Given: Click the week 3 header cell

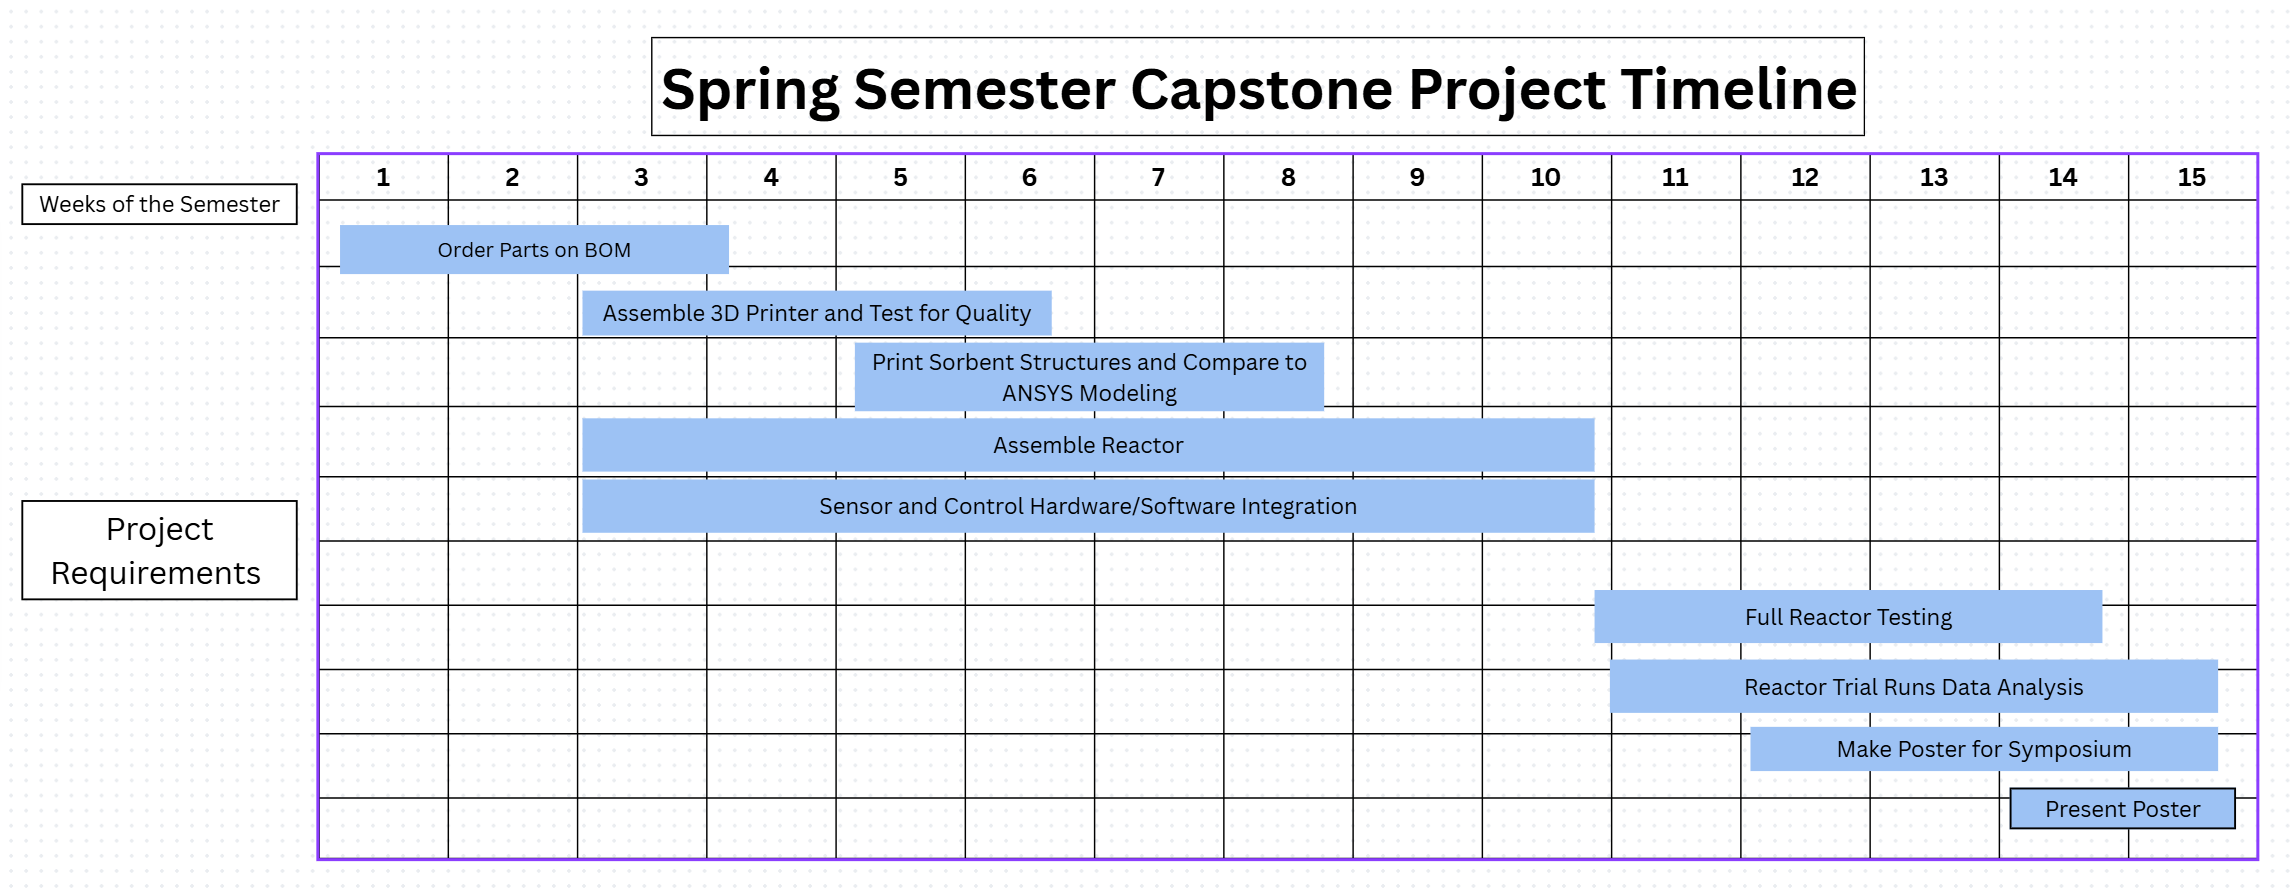Looking at the screenshot, I should [x=641, y=178].
